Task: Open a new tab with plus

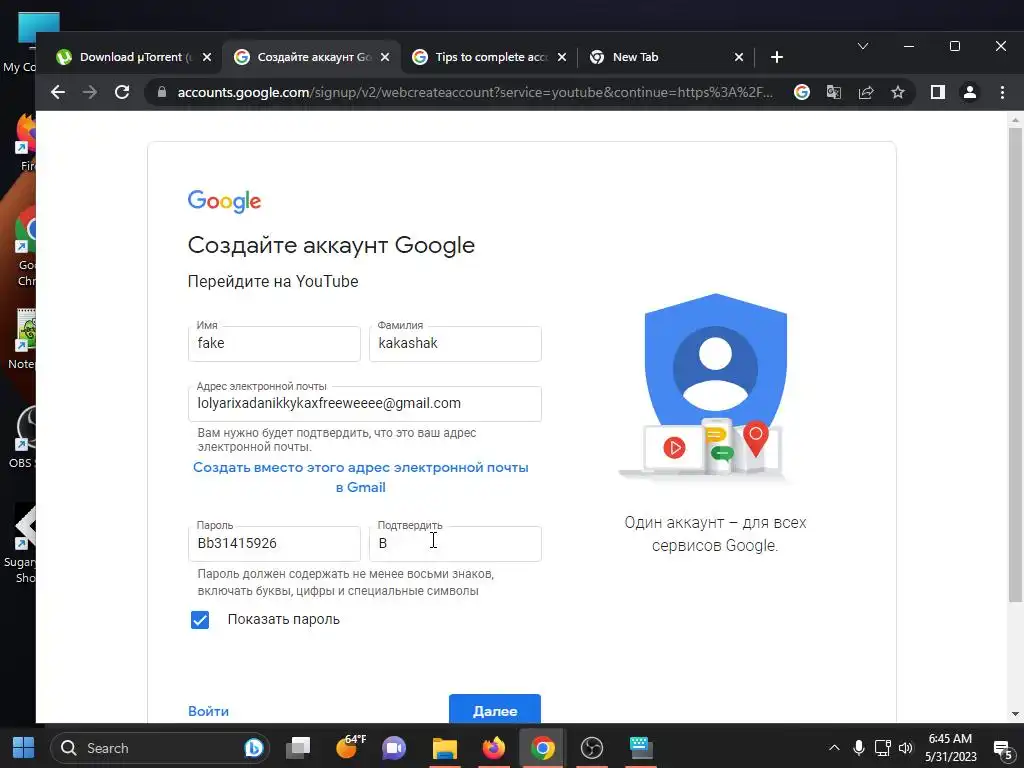Action: point(776,57)
